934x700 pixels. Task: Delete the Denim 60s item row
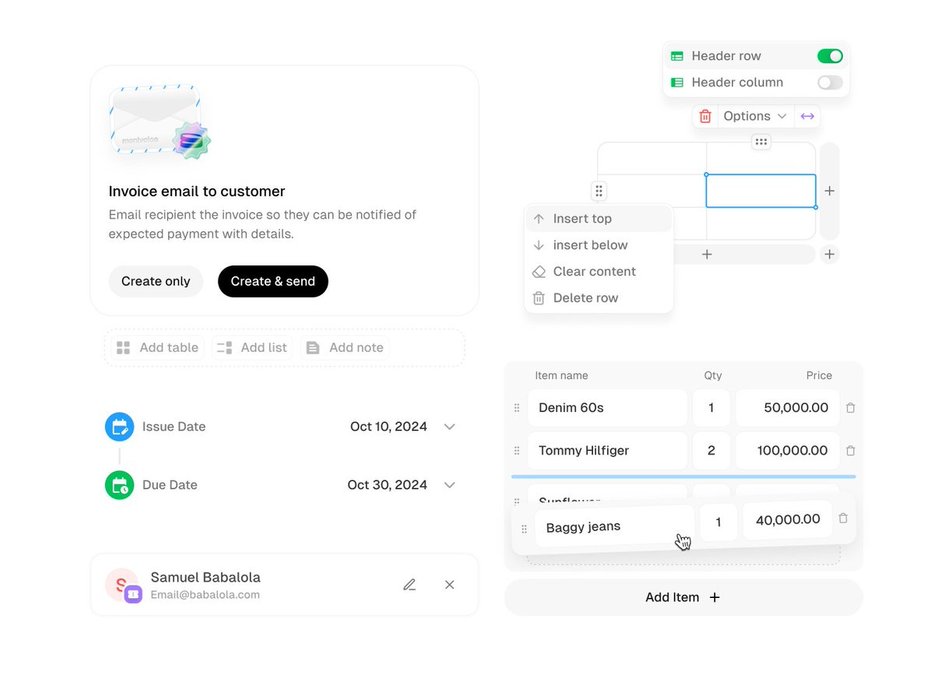[851, 408]
